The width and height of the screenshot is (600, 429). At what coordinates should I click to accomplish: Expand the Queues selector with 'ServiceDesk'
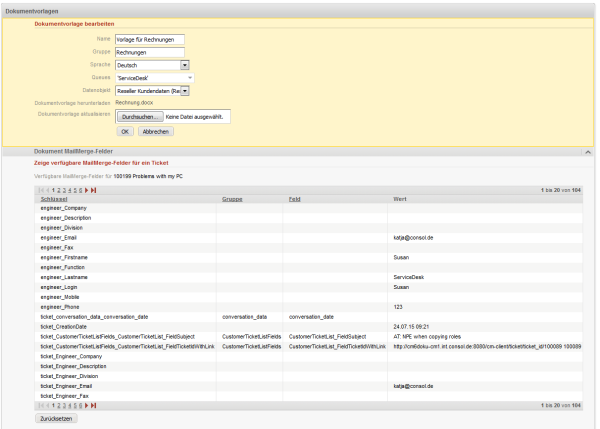tap(189, 77)
